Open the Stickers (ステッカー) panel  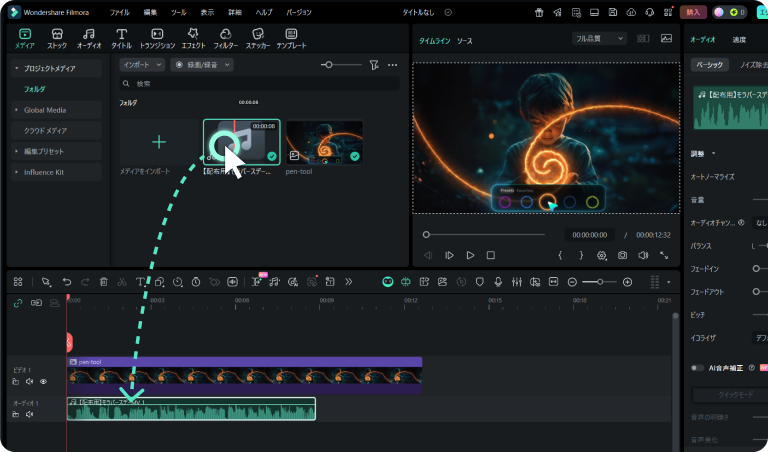pos(257,38)
